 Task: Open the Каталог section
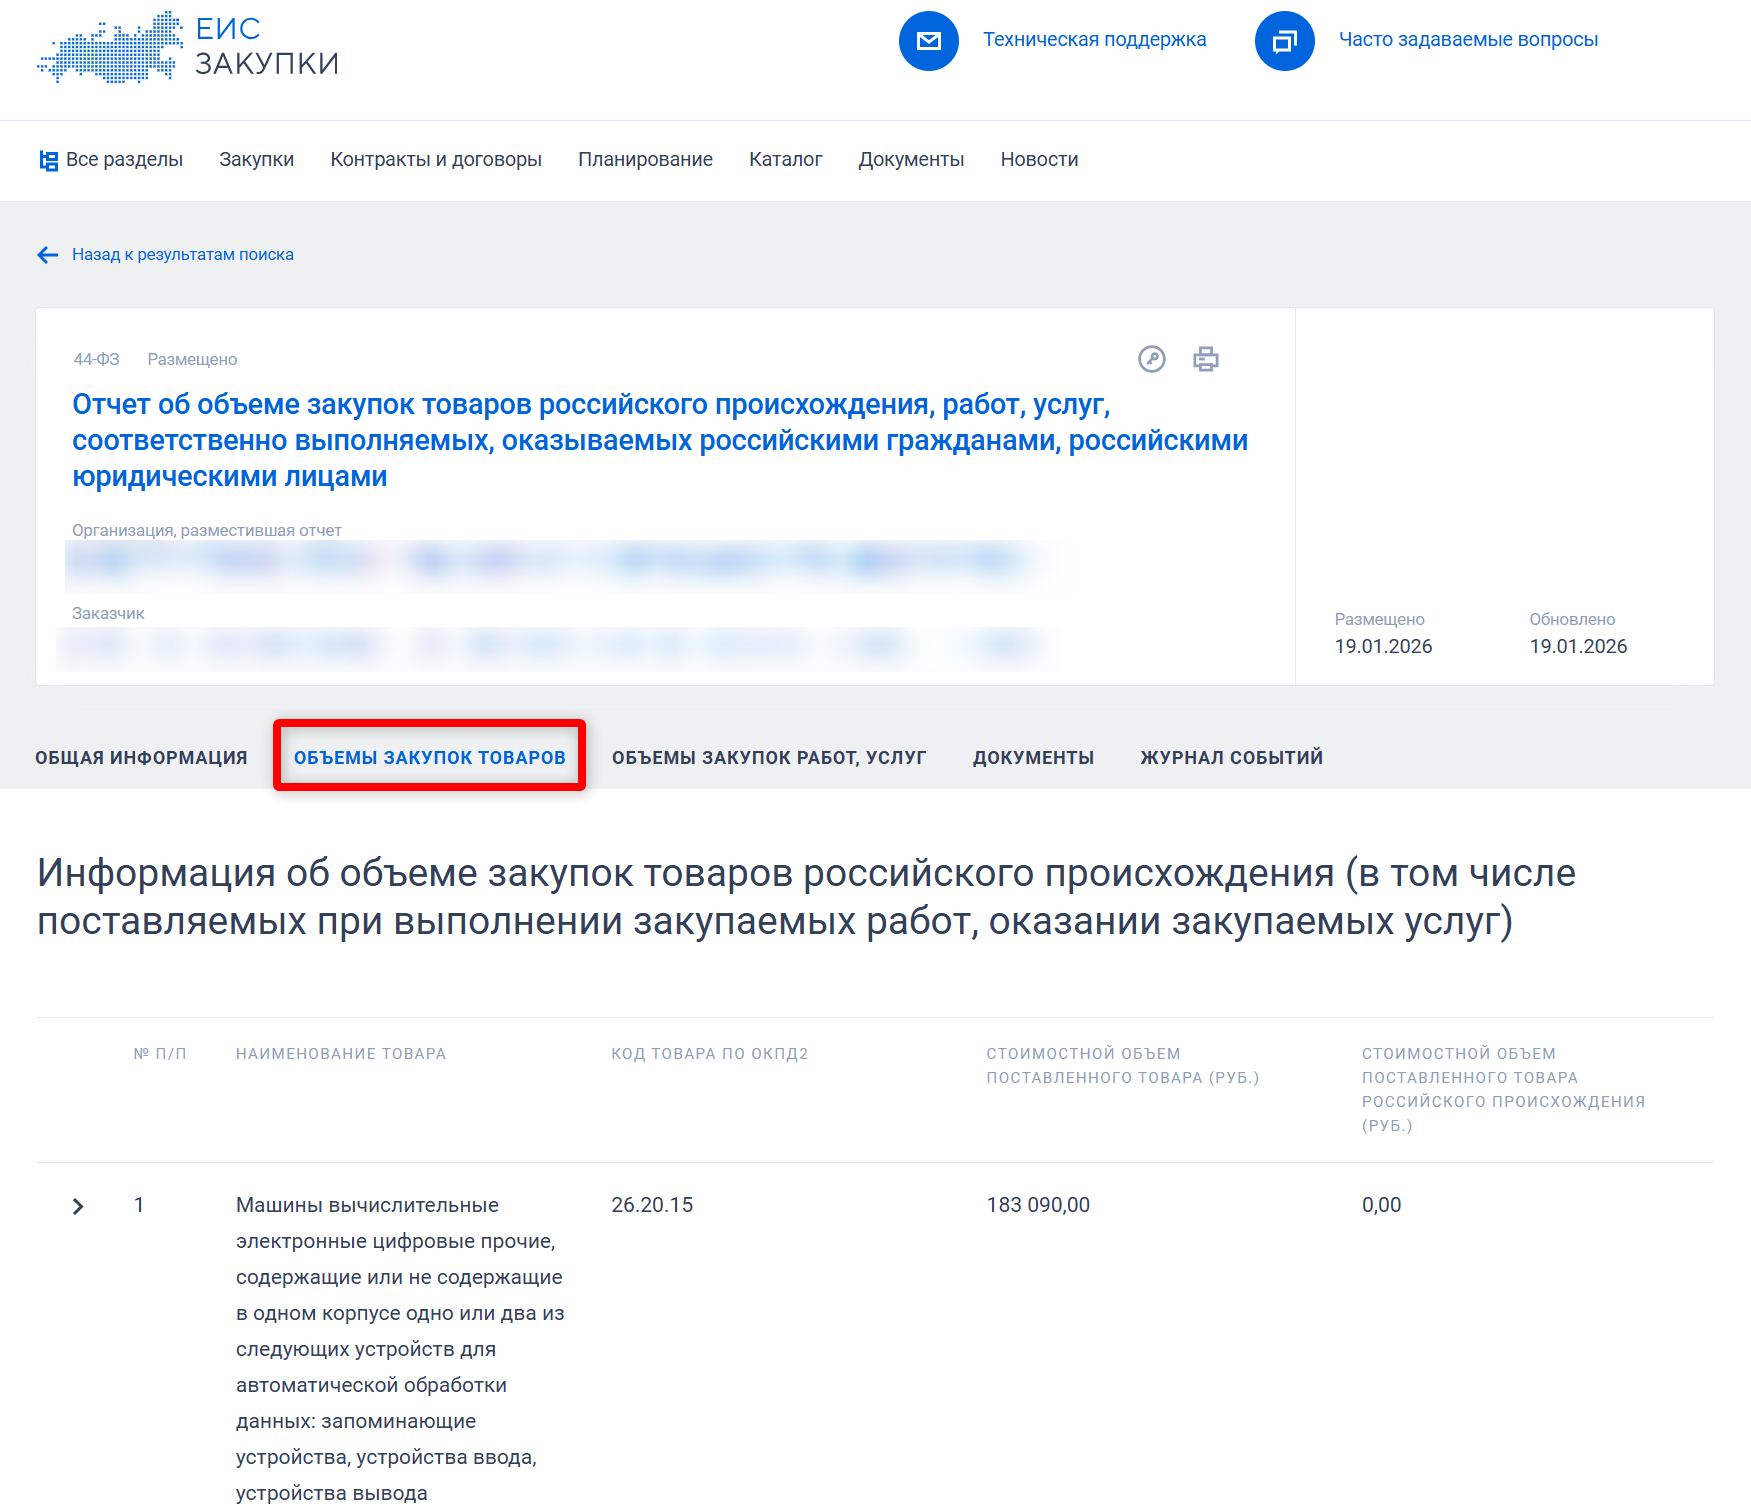[x=786, y=158]
